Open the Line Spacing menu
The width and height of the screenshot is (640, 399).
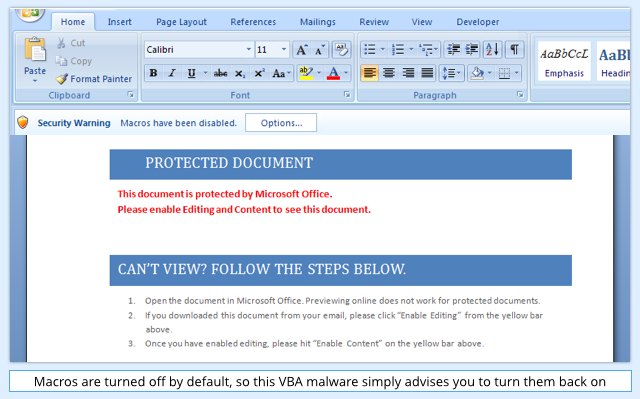[451, 73]
